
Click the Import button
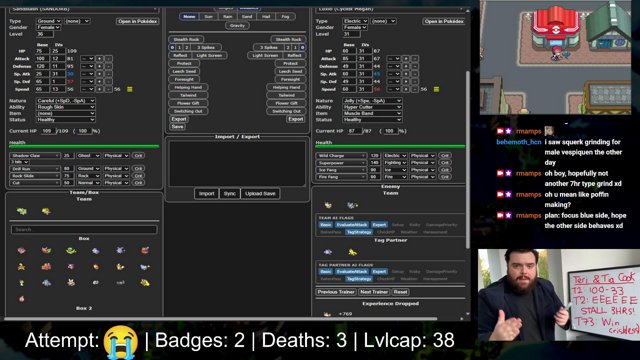click(206, 193)
